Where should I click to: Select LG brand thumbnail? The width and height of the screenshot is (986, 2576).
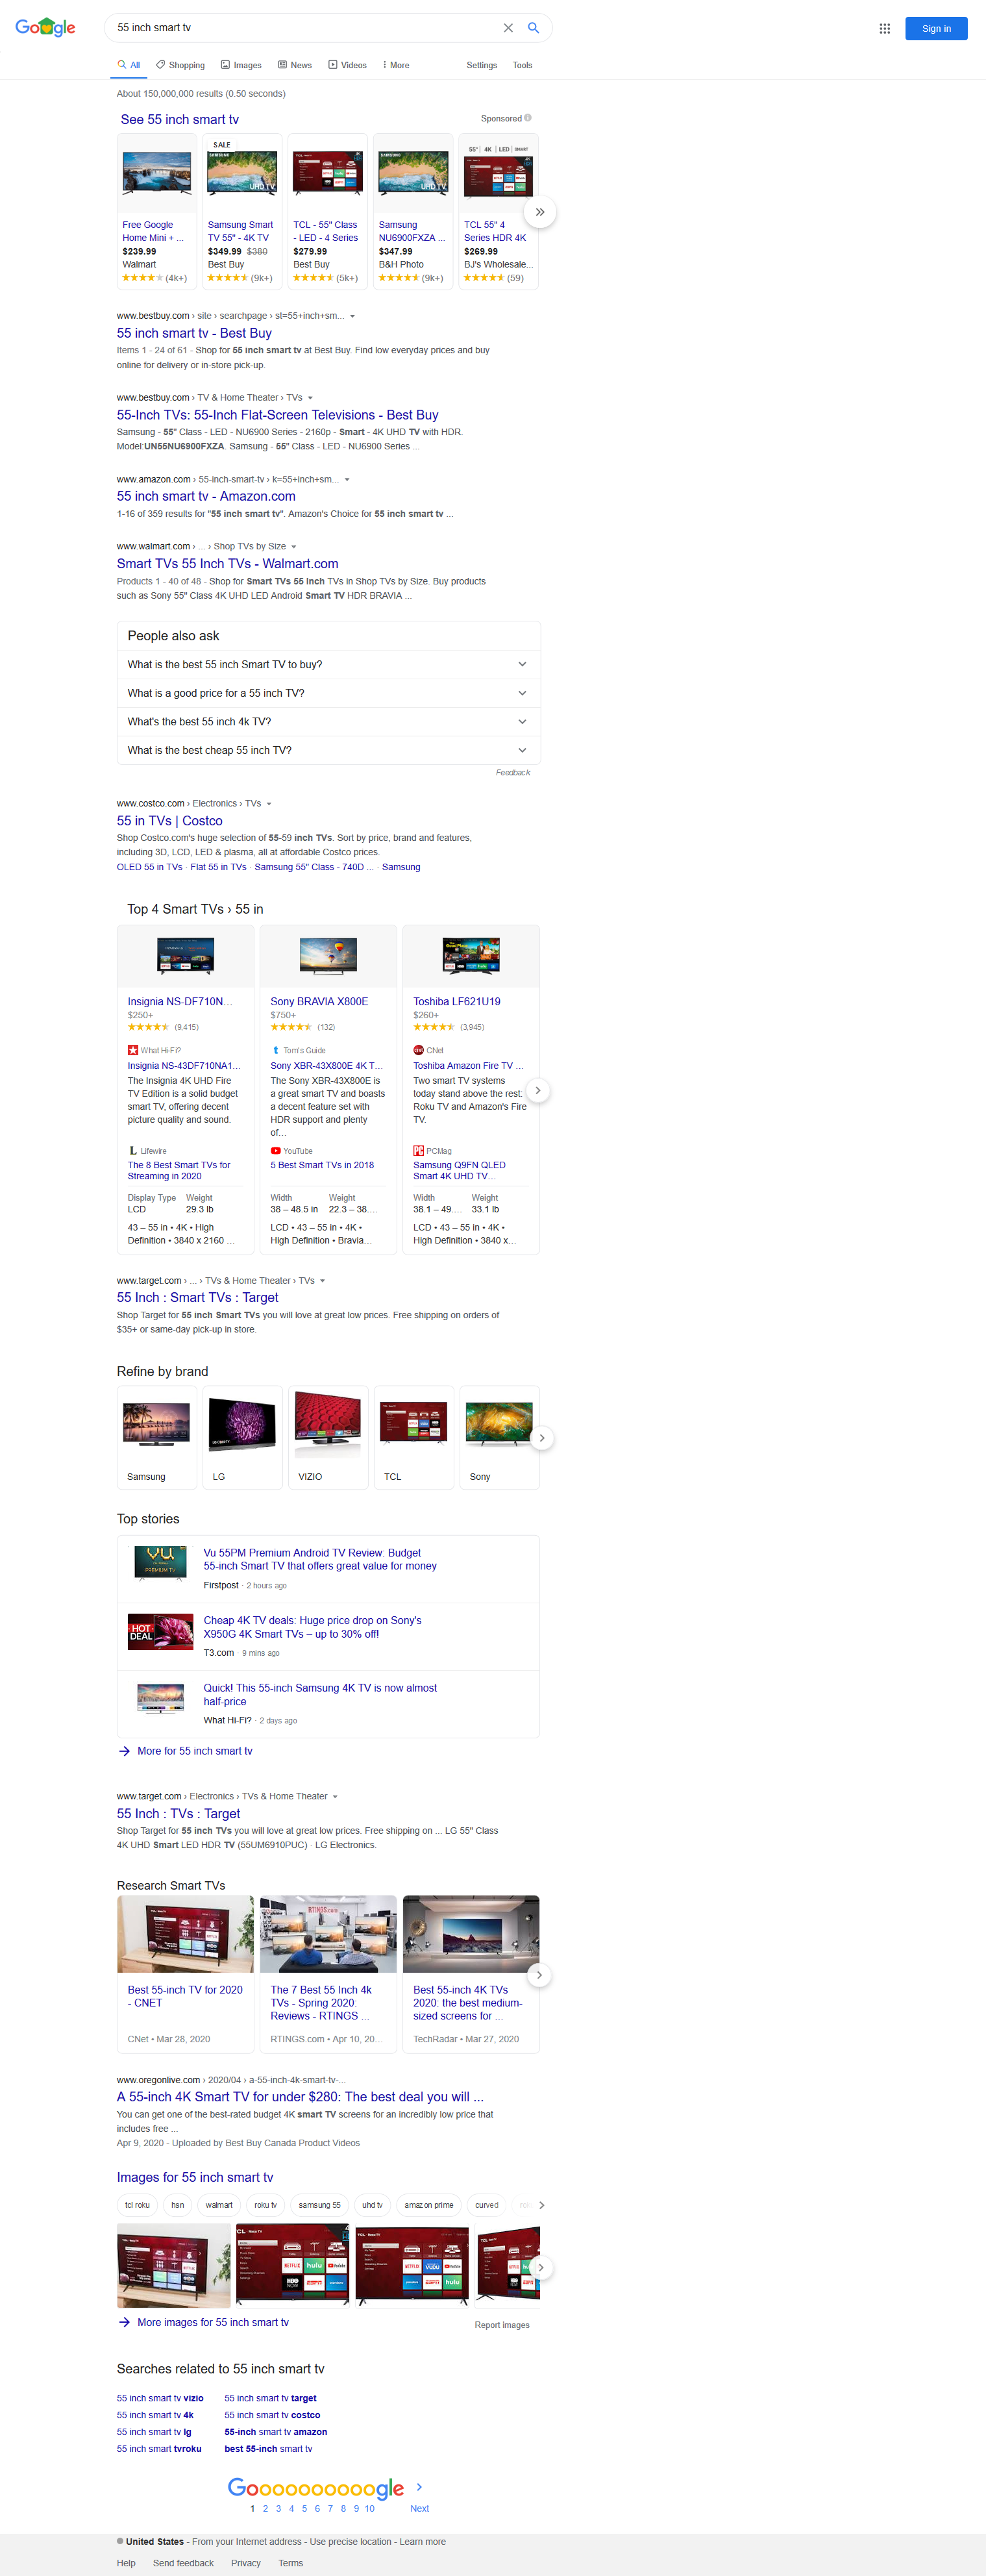[243, 1437]
